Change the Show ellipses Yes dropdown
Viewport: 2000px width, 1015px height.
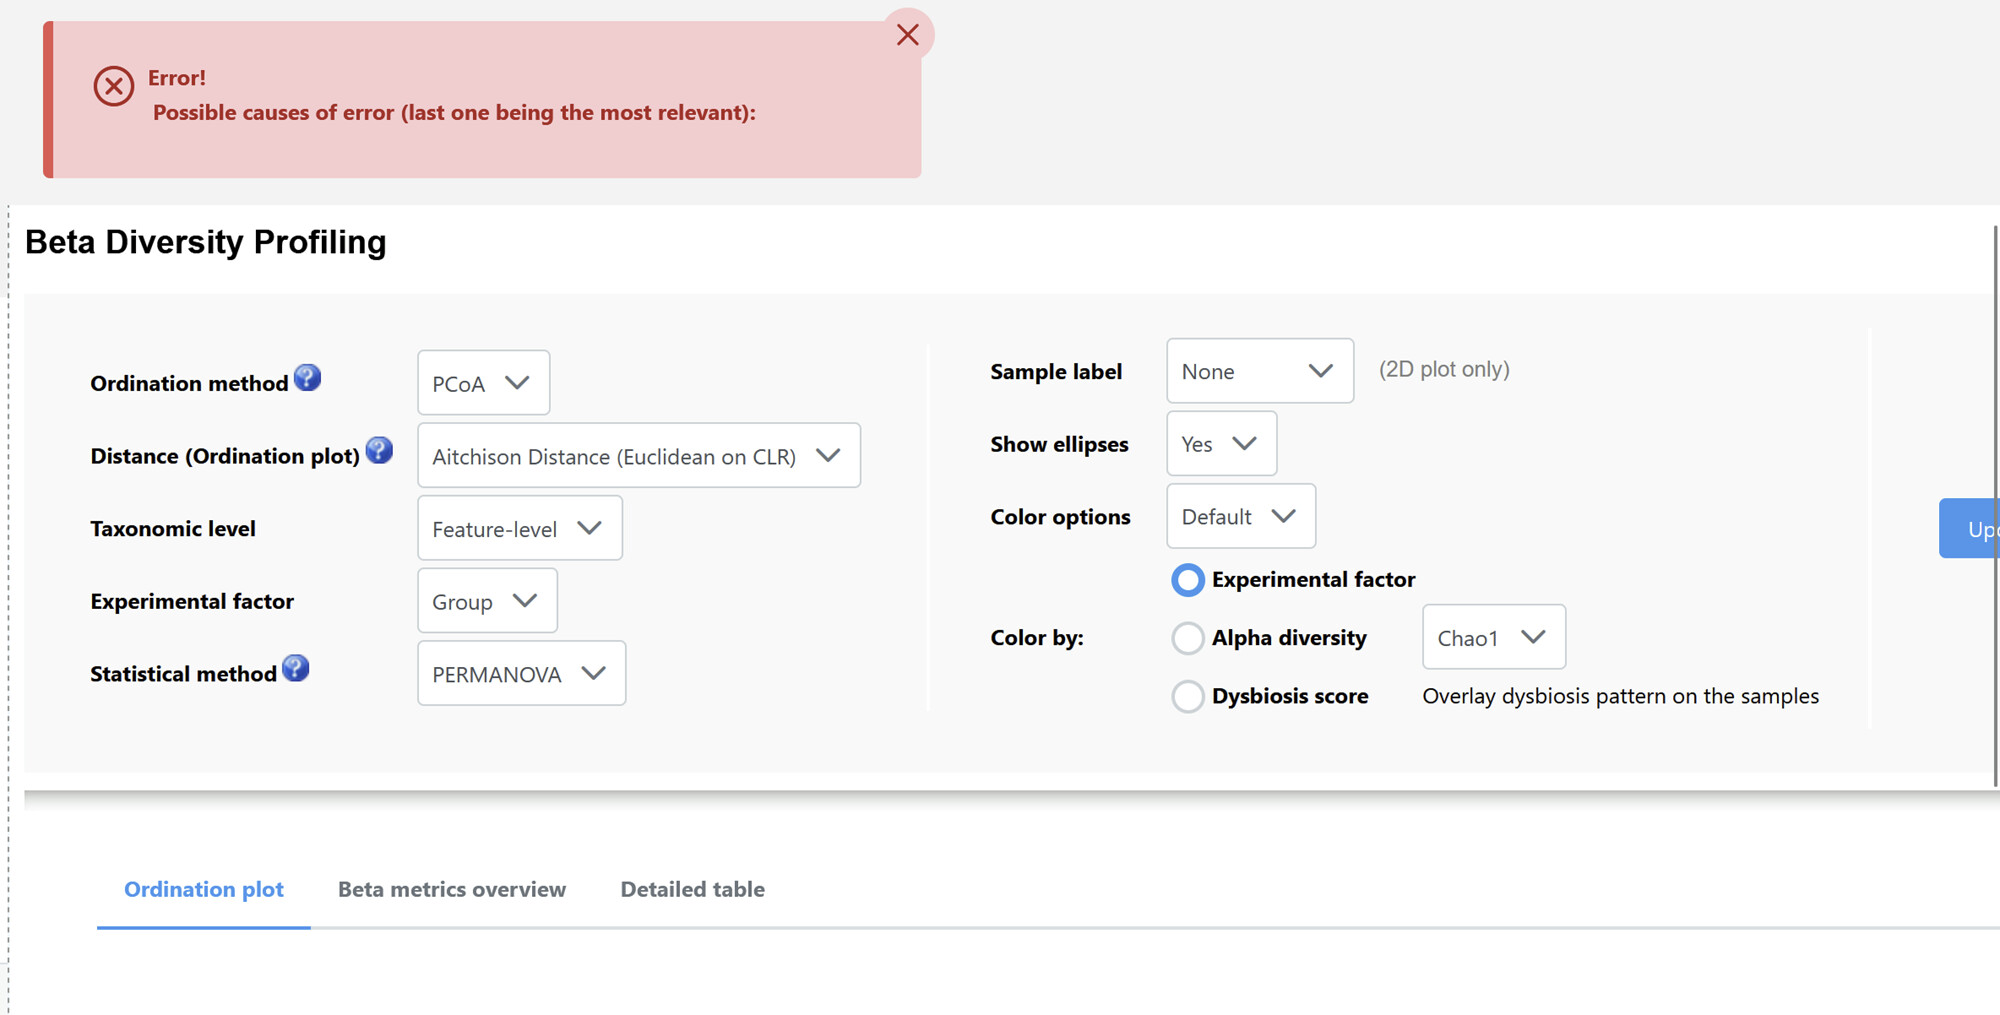click(x=1222, y=443)
